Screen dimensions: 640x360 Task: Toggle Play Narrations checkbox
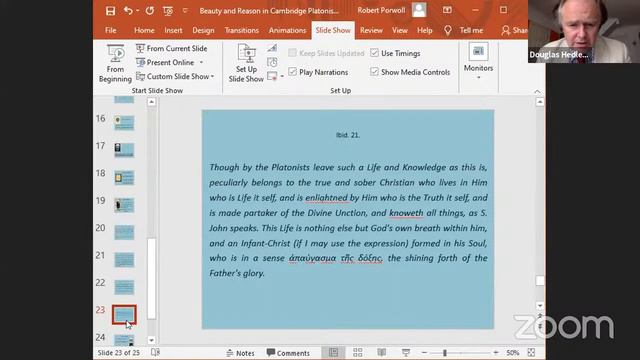coord(292,71)
